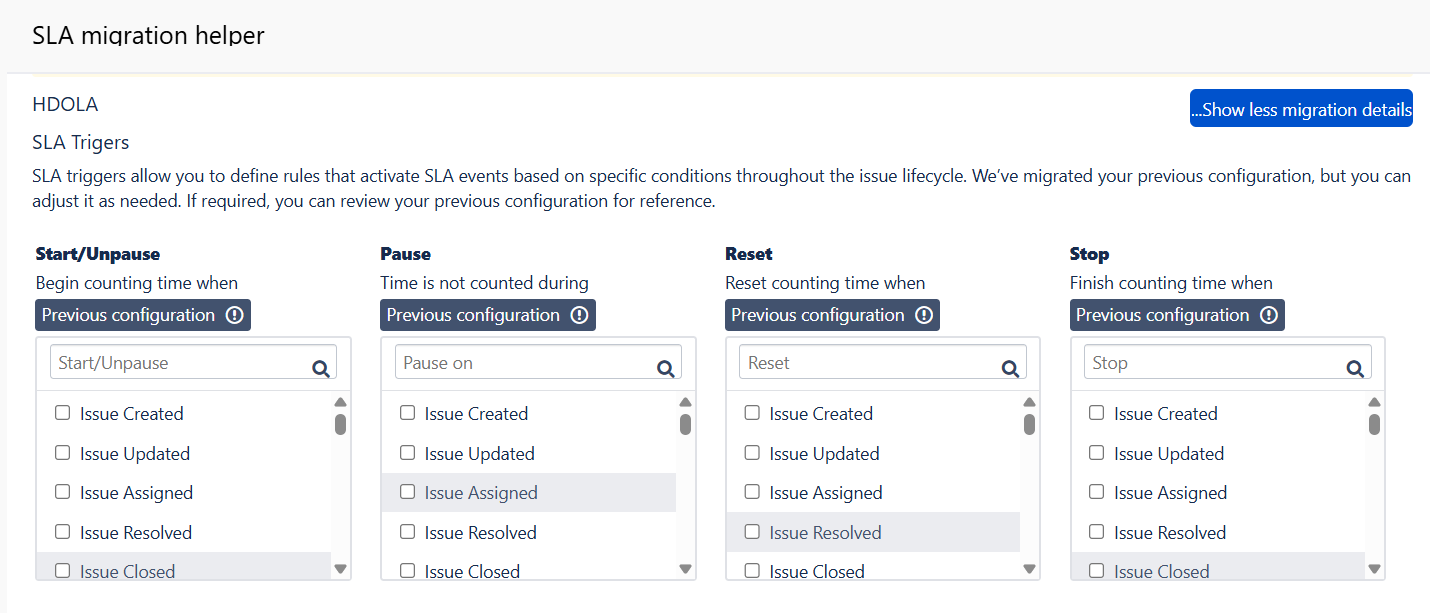Click the search icon in Start/Unpause field

pos(320,368)
